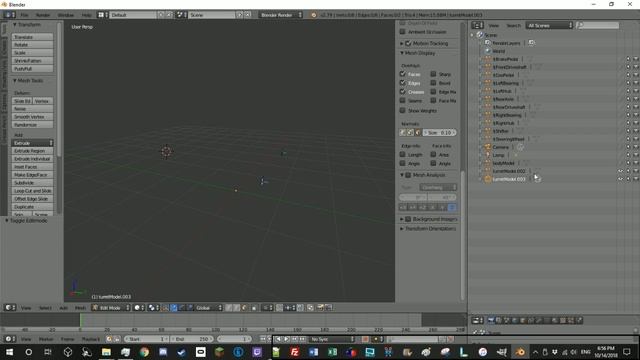Click the timeline End frame field
The width and height of the screenshot is (640, 360).
click(191, 339)
